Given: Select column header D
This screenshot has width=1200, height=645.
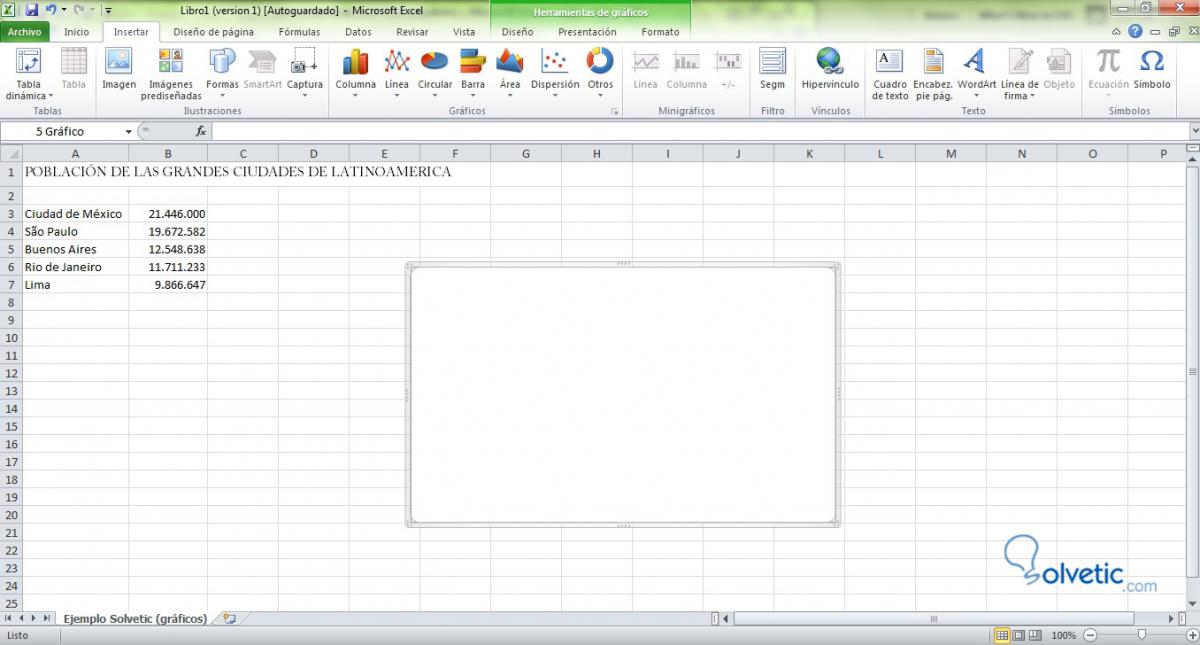Looking at the screenshot, I should pyautogui.click(x=313, y=153).
